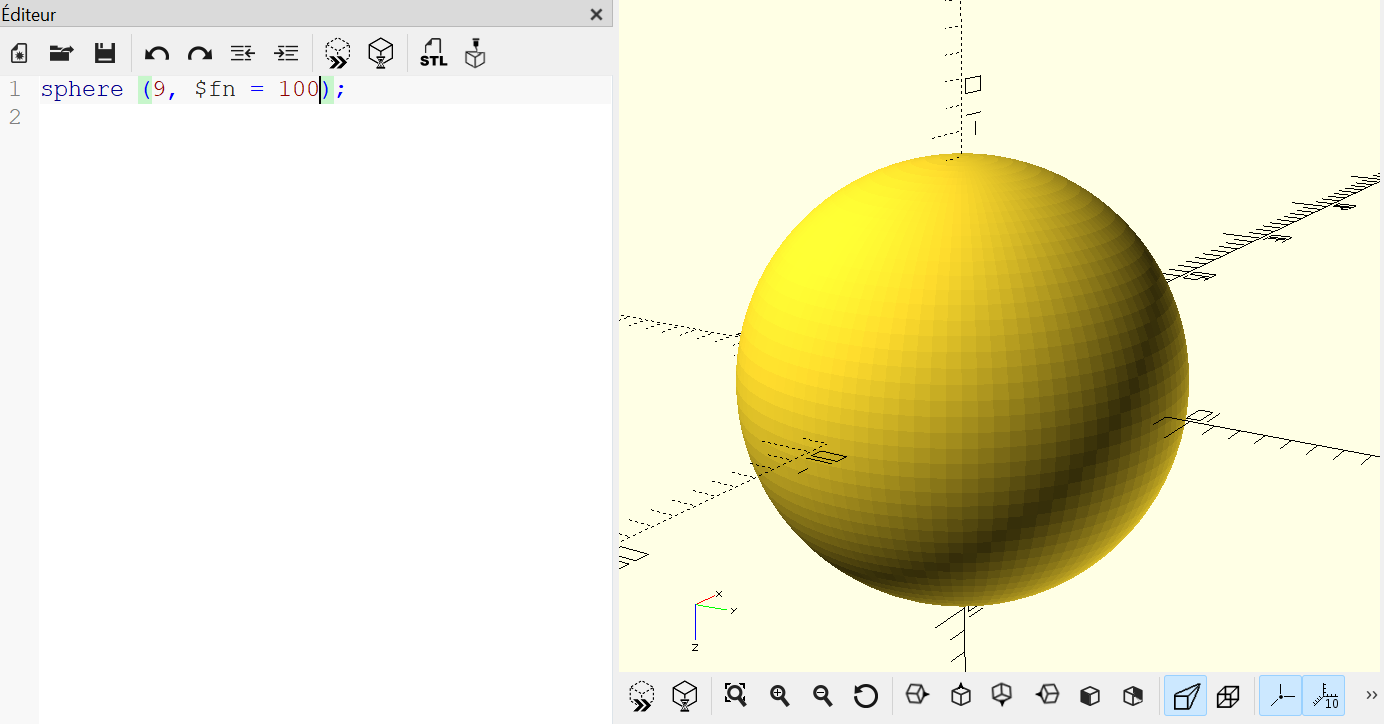Switch to the left side view
This screenshot has height=724, width=1384.
tap(1047, 695)
